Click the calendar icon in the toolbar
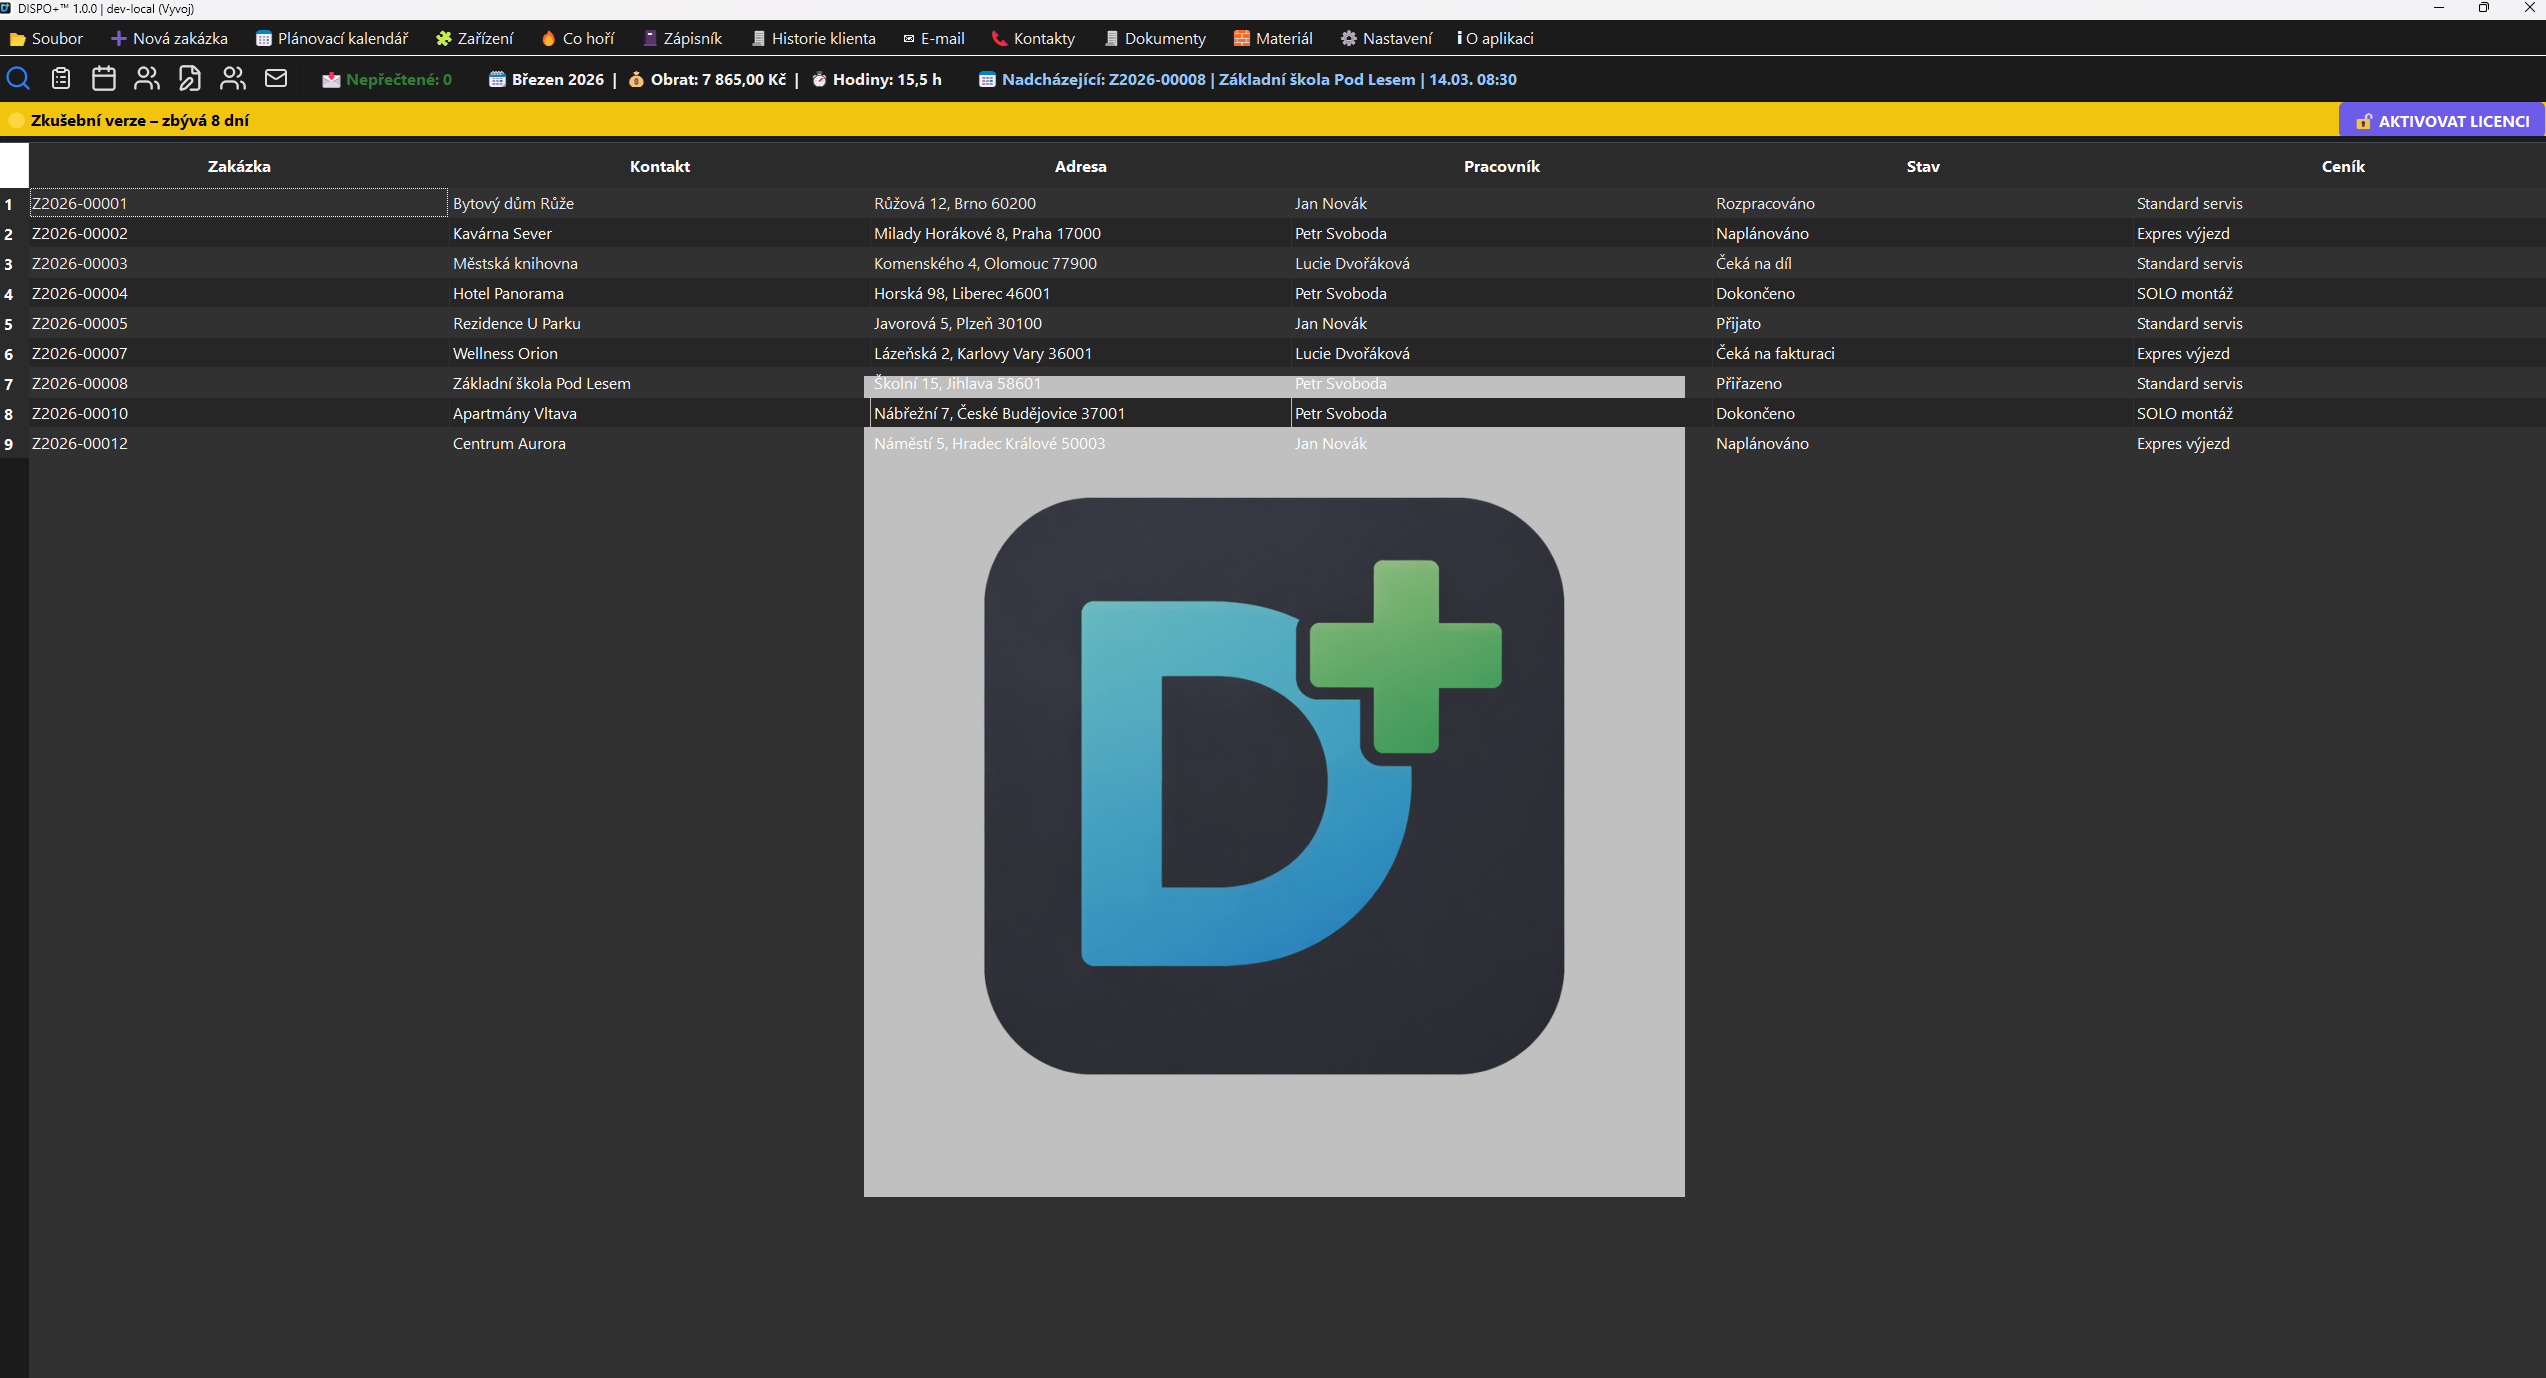Viewport: 2546px width, 1378px height. [104, 78]
